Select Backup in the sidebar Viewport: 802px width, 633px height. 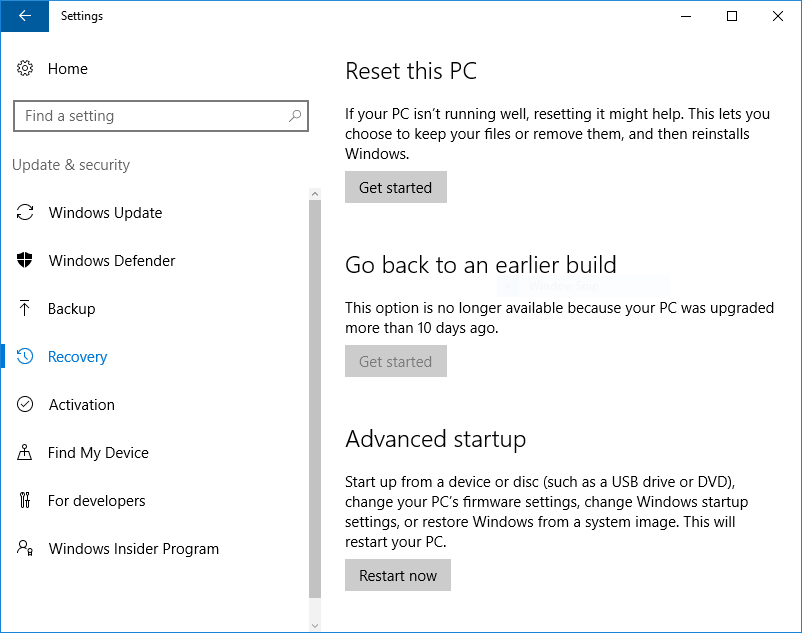[x=72, y=309]
